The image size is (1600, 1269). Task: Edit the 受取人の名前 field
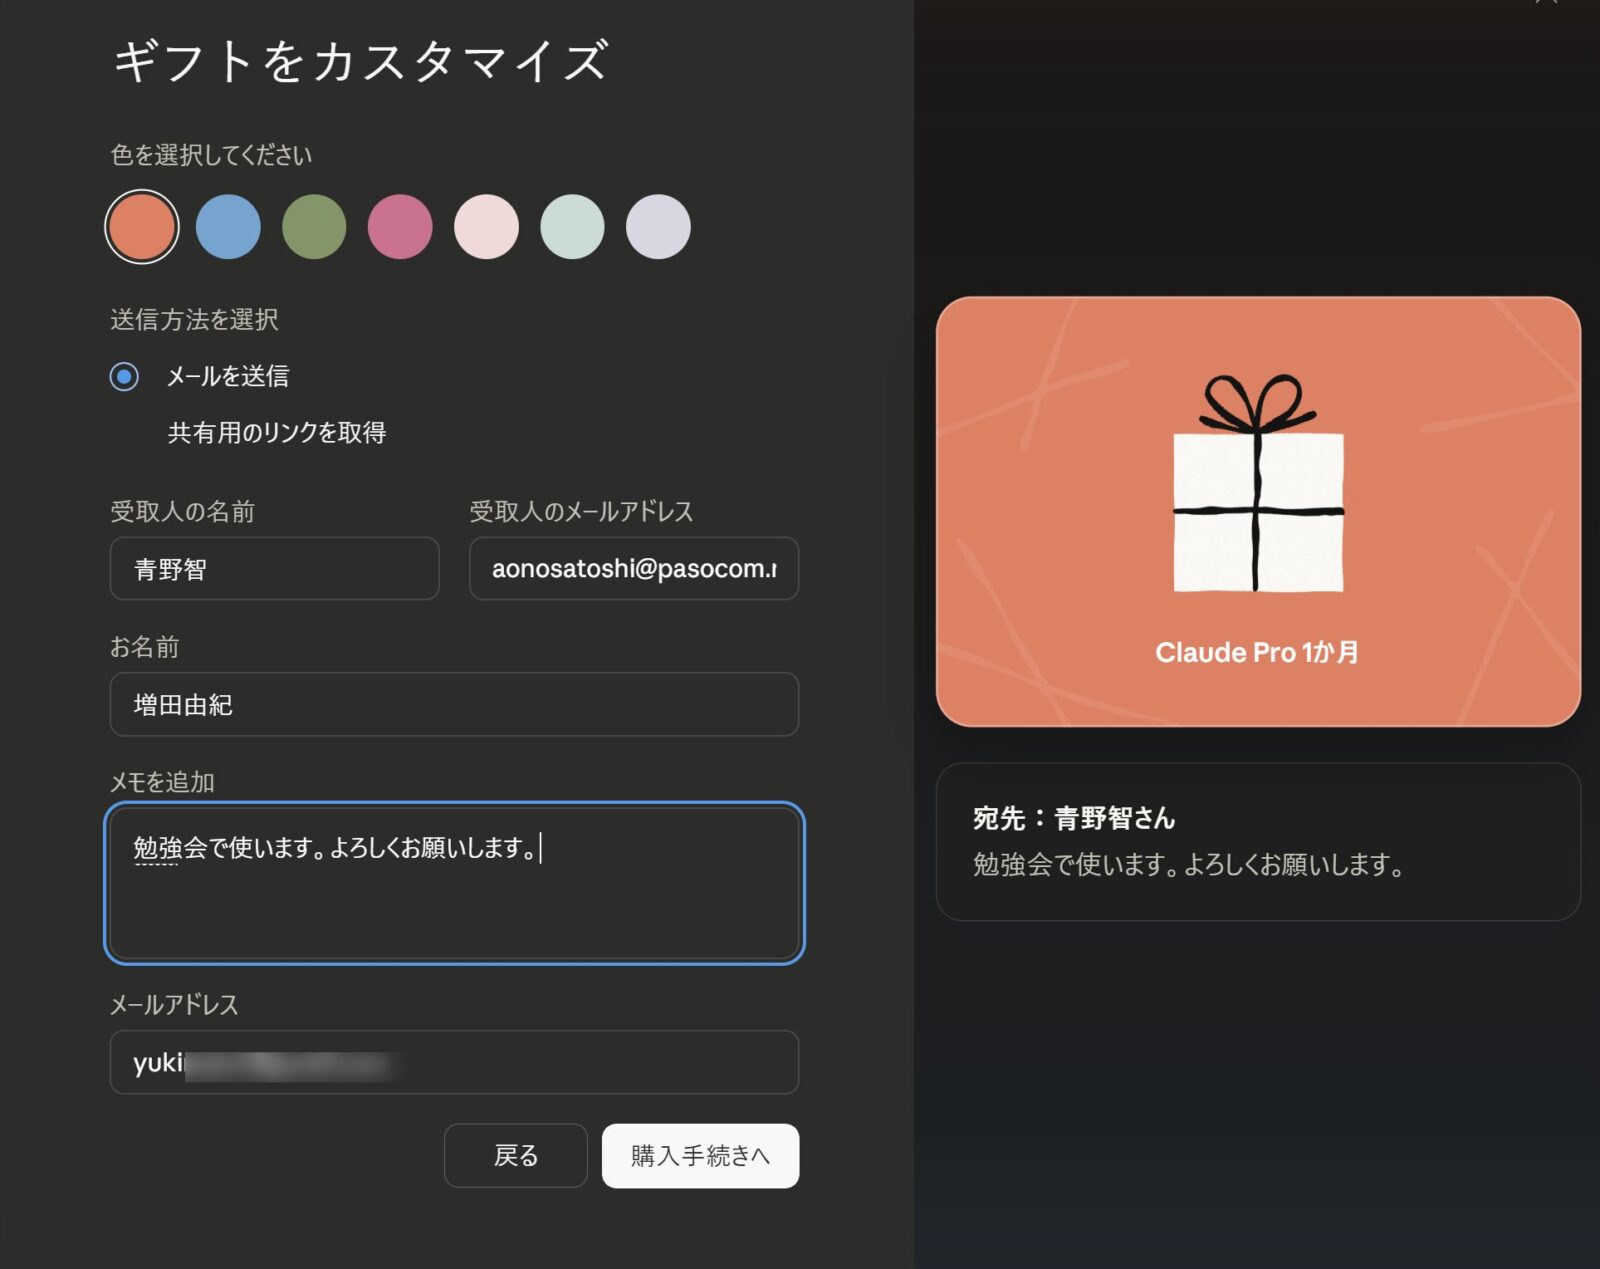(274, 569)
